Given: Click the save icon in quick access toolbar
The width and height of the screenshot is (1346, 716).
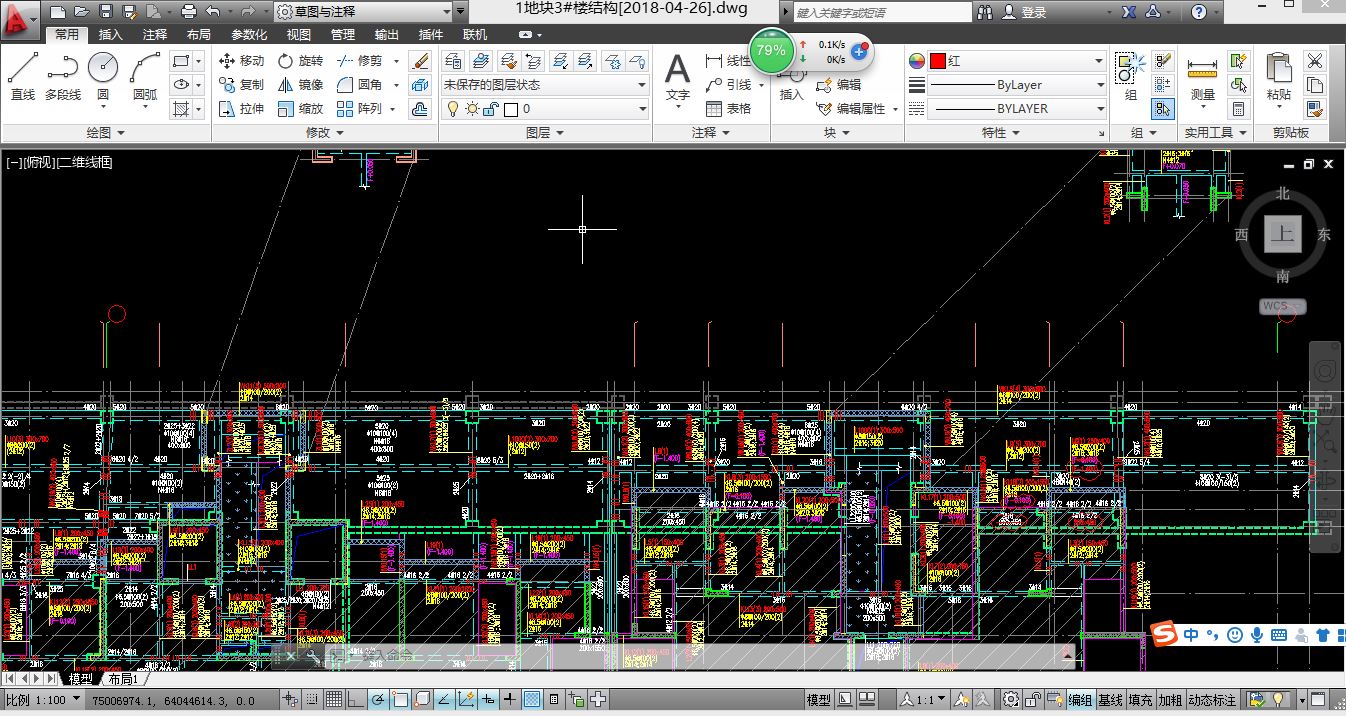Looking at the screenshot, I should pos(104,12).
